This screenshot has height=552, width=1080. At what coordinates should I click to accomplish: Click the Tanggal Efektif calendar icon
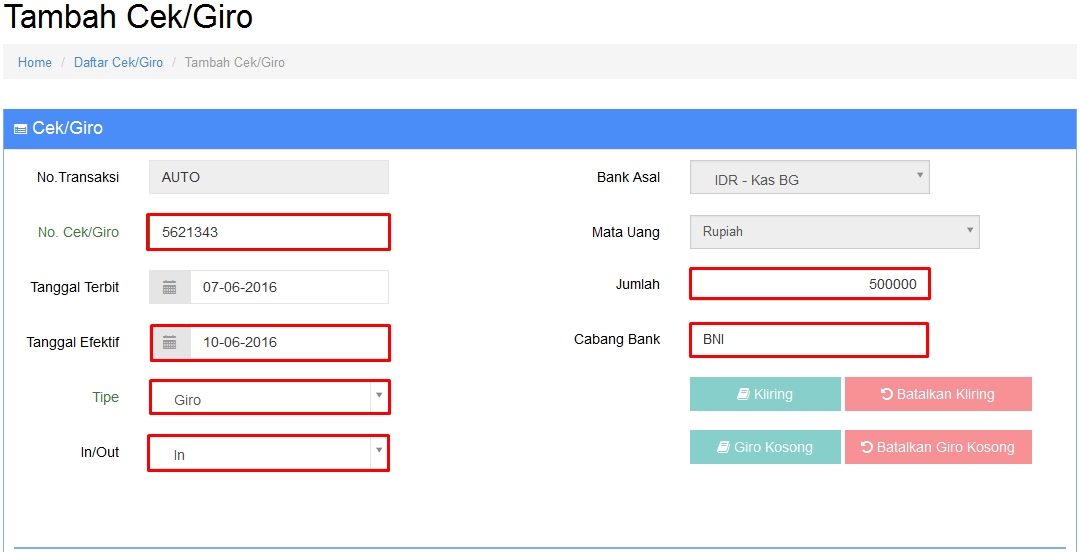tap(170, 343)
